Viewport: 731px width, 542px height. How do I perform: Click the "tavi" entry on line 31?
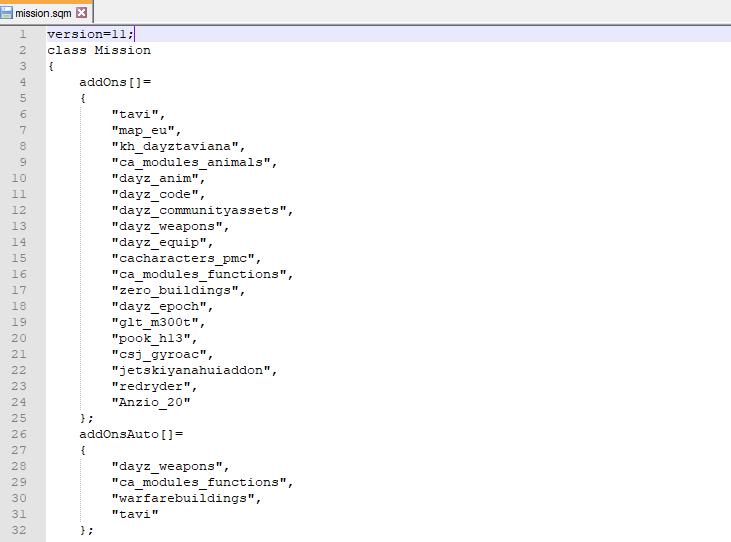point(135,514)
